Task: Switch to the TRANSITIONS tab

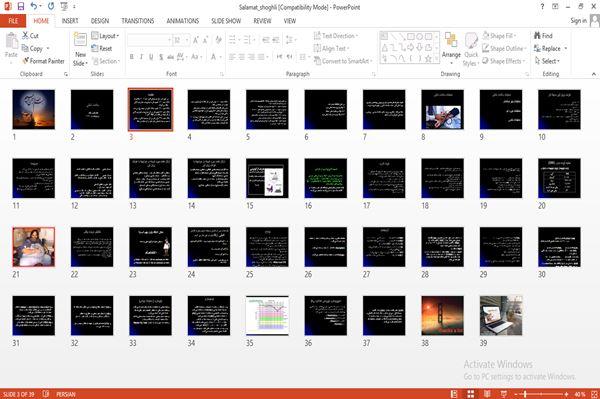Action: [138, 21]
